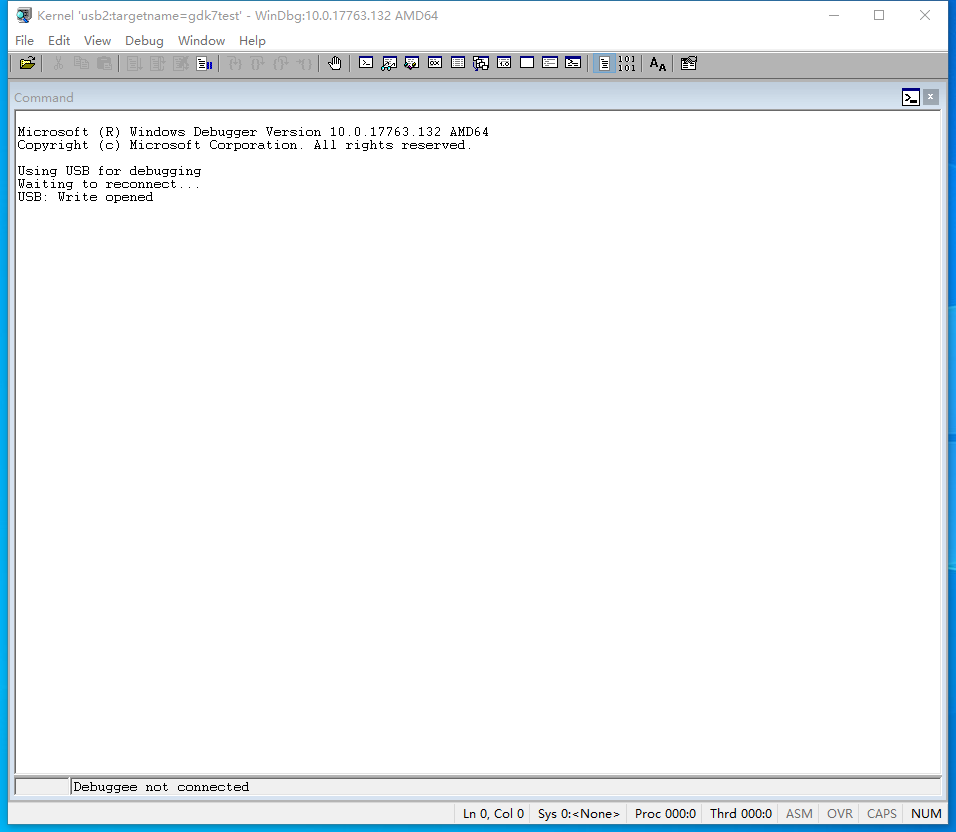
Task: Open the Options toolbar icon
Action: click(x=688, y=63)
